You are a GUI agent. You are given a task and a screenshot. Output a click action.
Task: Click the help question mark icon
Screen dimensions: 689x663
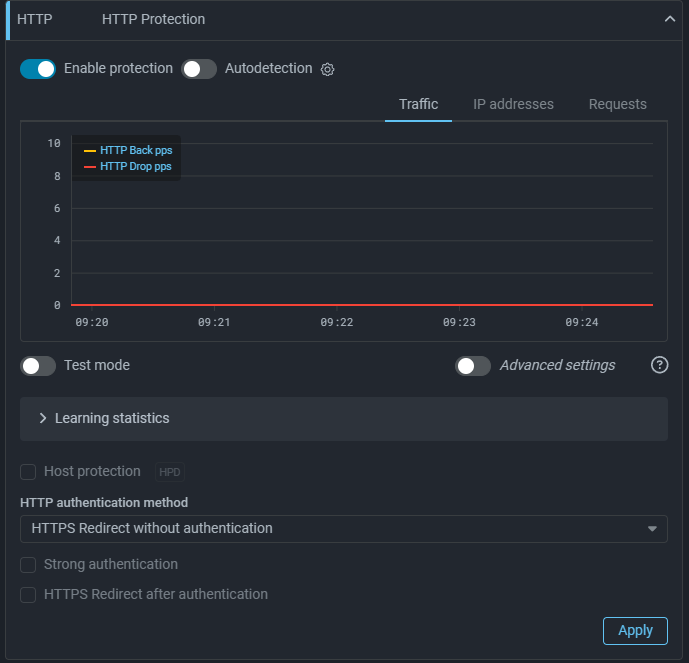(659, 365)
